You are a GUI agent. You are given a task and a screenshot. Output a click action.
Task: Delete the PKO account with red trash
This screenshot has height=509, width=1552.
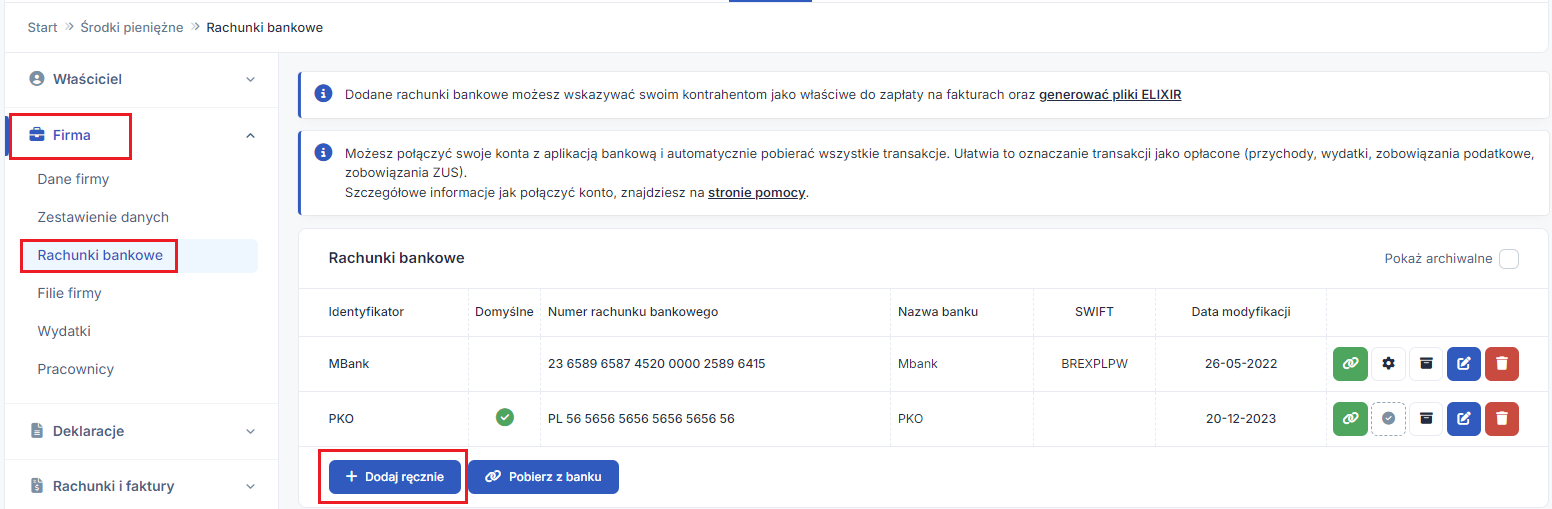point(1502,419)
